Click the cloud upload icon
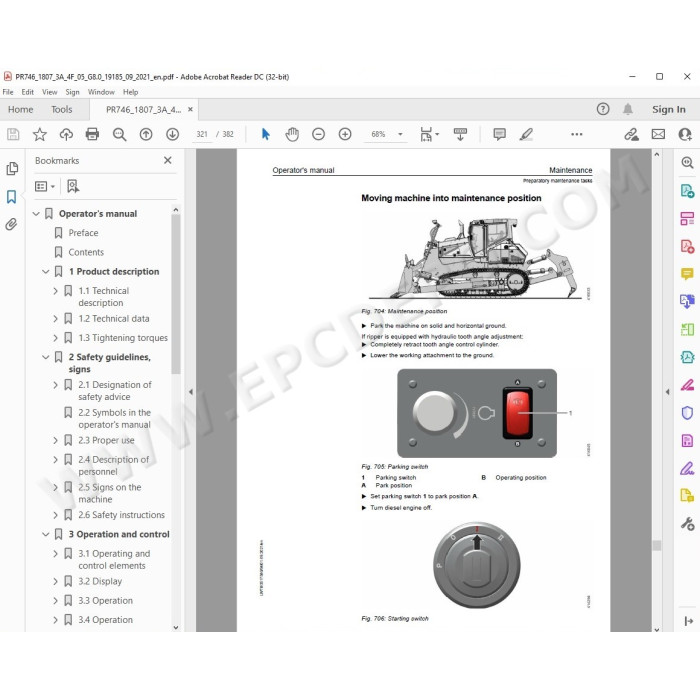 tap(66, 134)
